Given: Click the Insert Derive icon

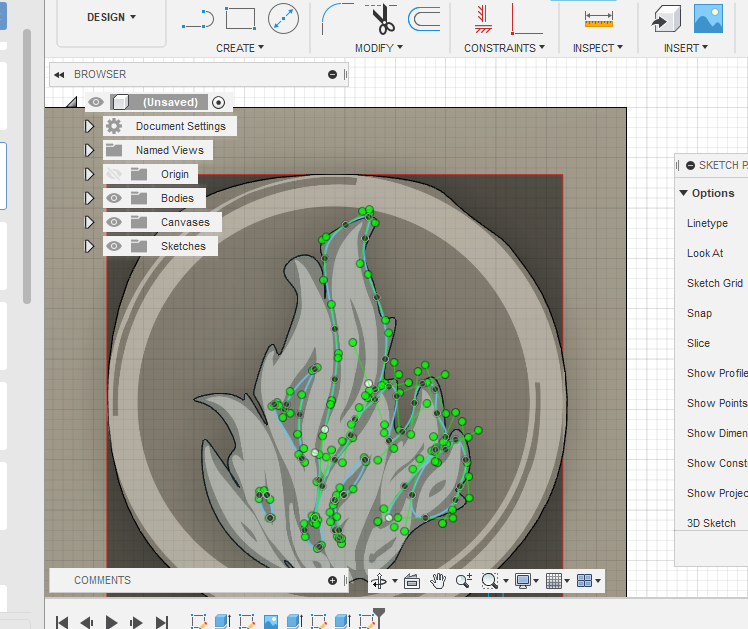Looking at the screenshot, I should pos(666,19).
